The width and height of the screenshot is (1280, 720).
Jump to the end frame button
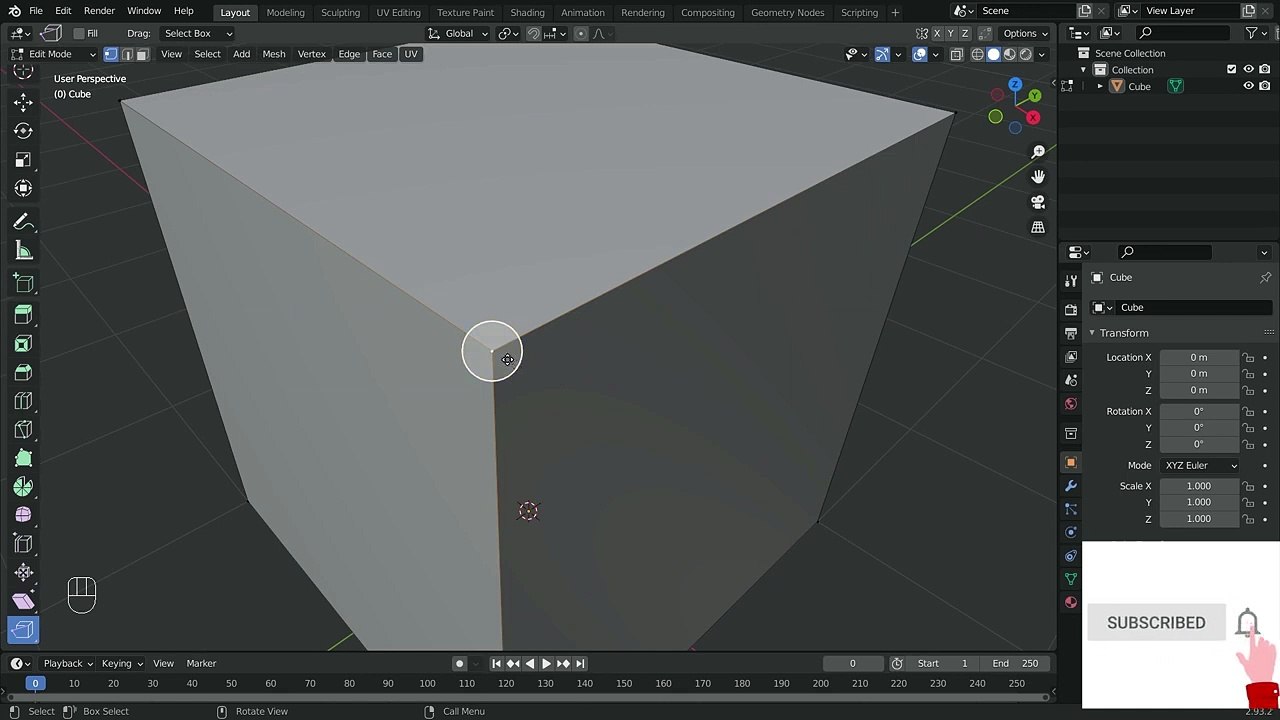pos(580,663)
